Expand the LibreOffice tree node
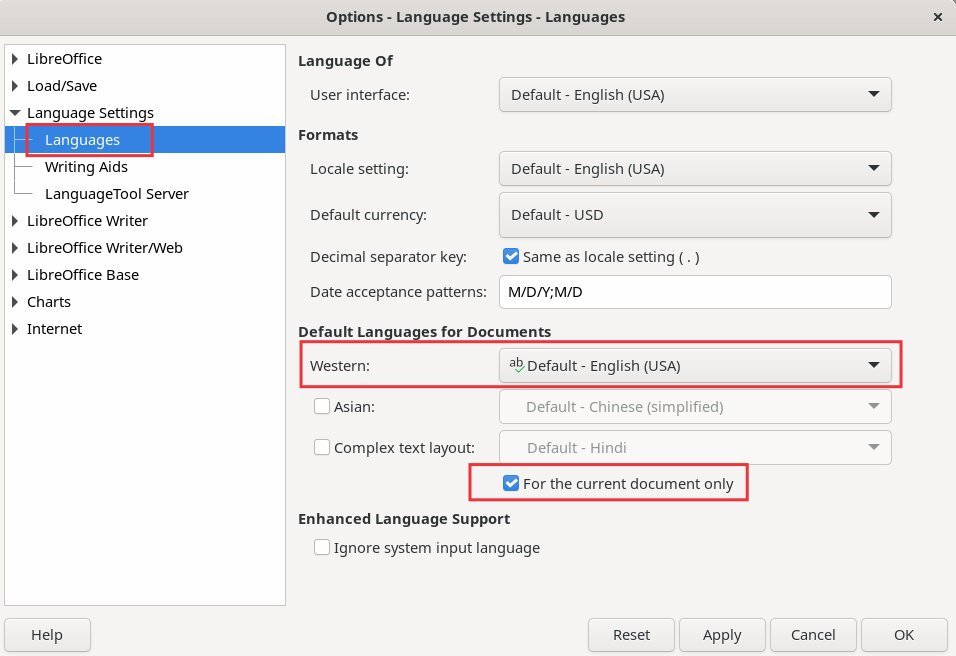This screenshot has height=656, width=956. click(x=15, y=59)
